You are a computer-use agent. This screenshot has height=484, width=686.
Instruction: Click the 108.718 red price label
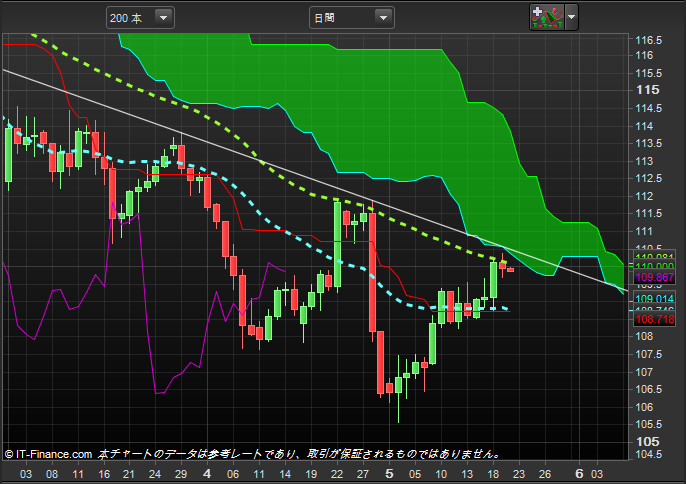tap(654, 319)
